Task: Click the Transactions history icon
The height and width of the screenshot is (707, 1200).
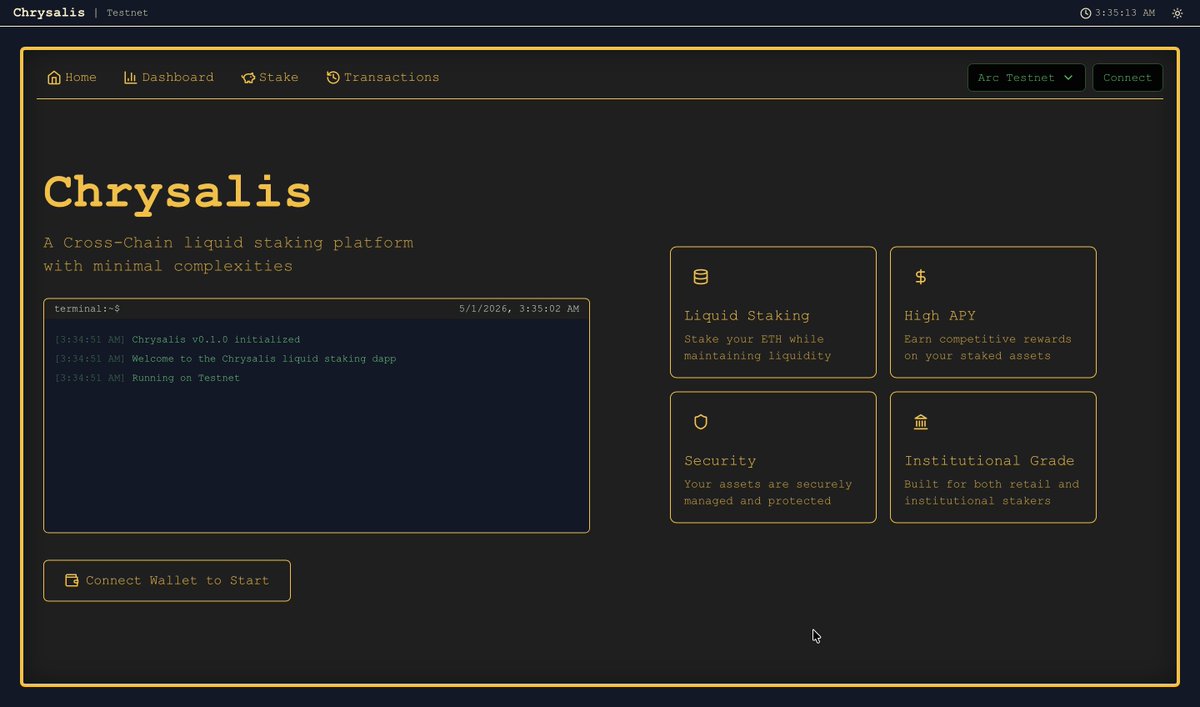Action: point(333,78)
